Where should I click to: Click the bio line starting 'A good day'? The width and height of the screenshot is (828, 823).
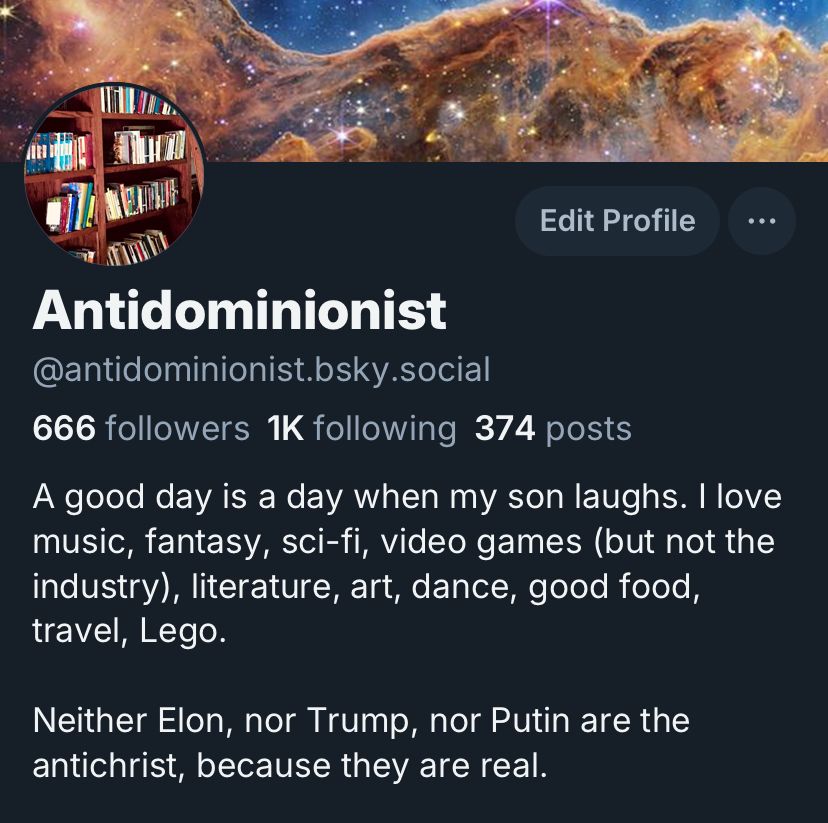click(407, 497)
